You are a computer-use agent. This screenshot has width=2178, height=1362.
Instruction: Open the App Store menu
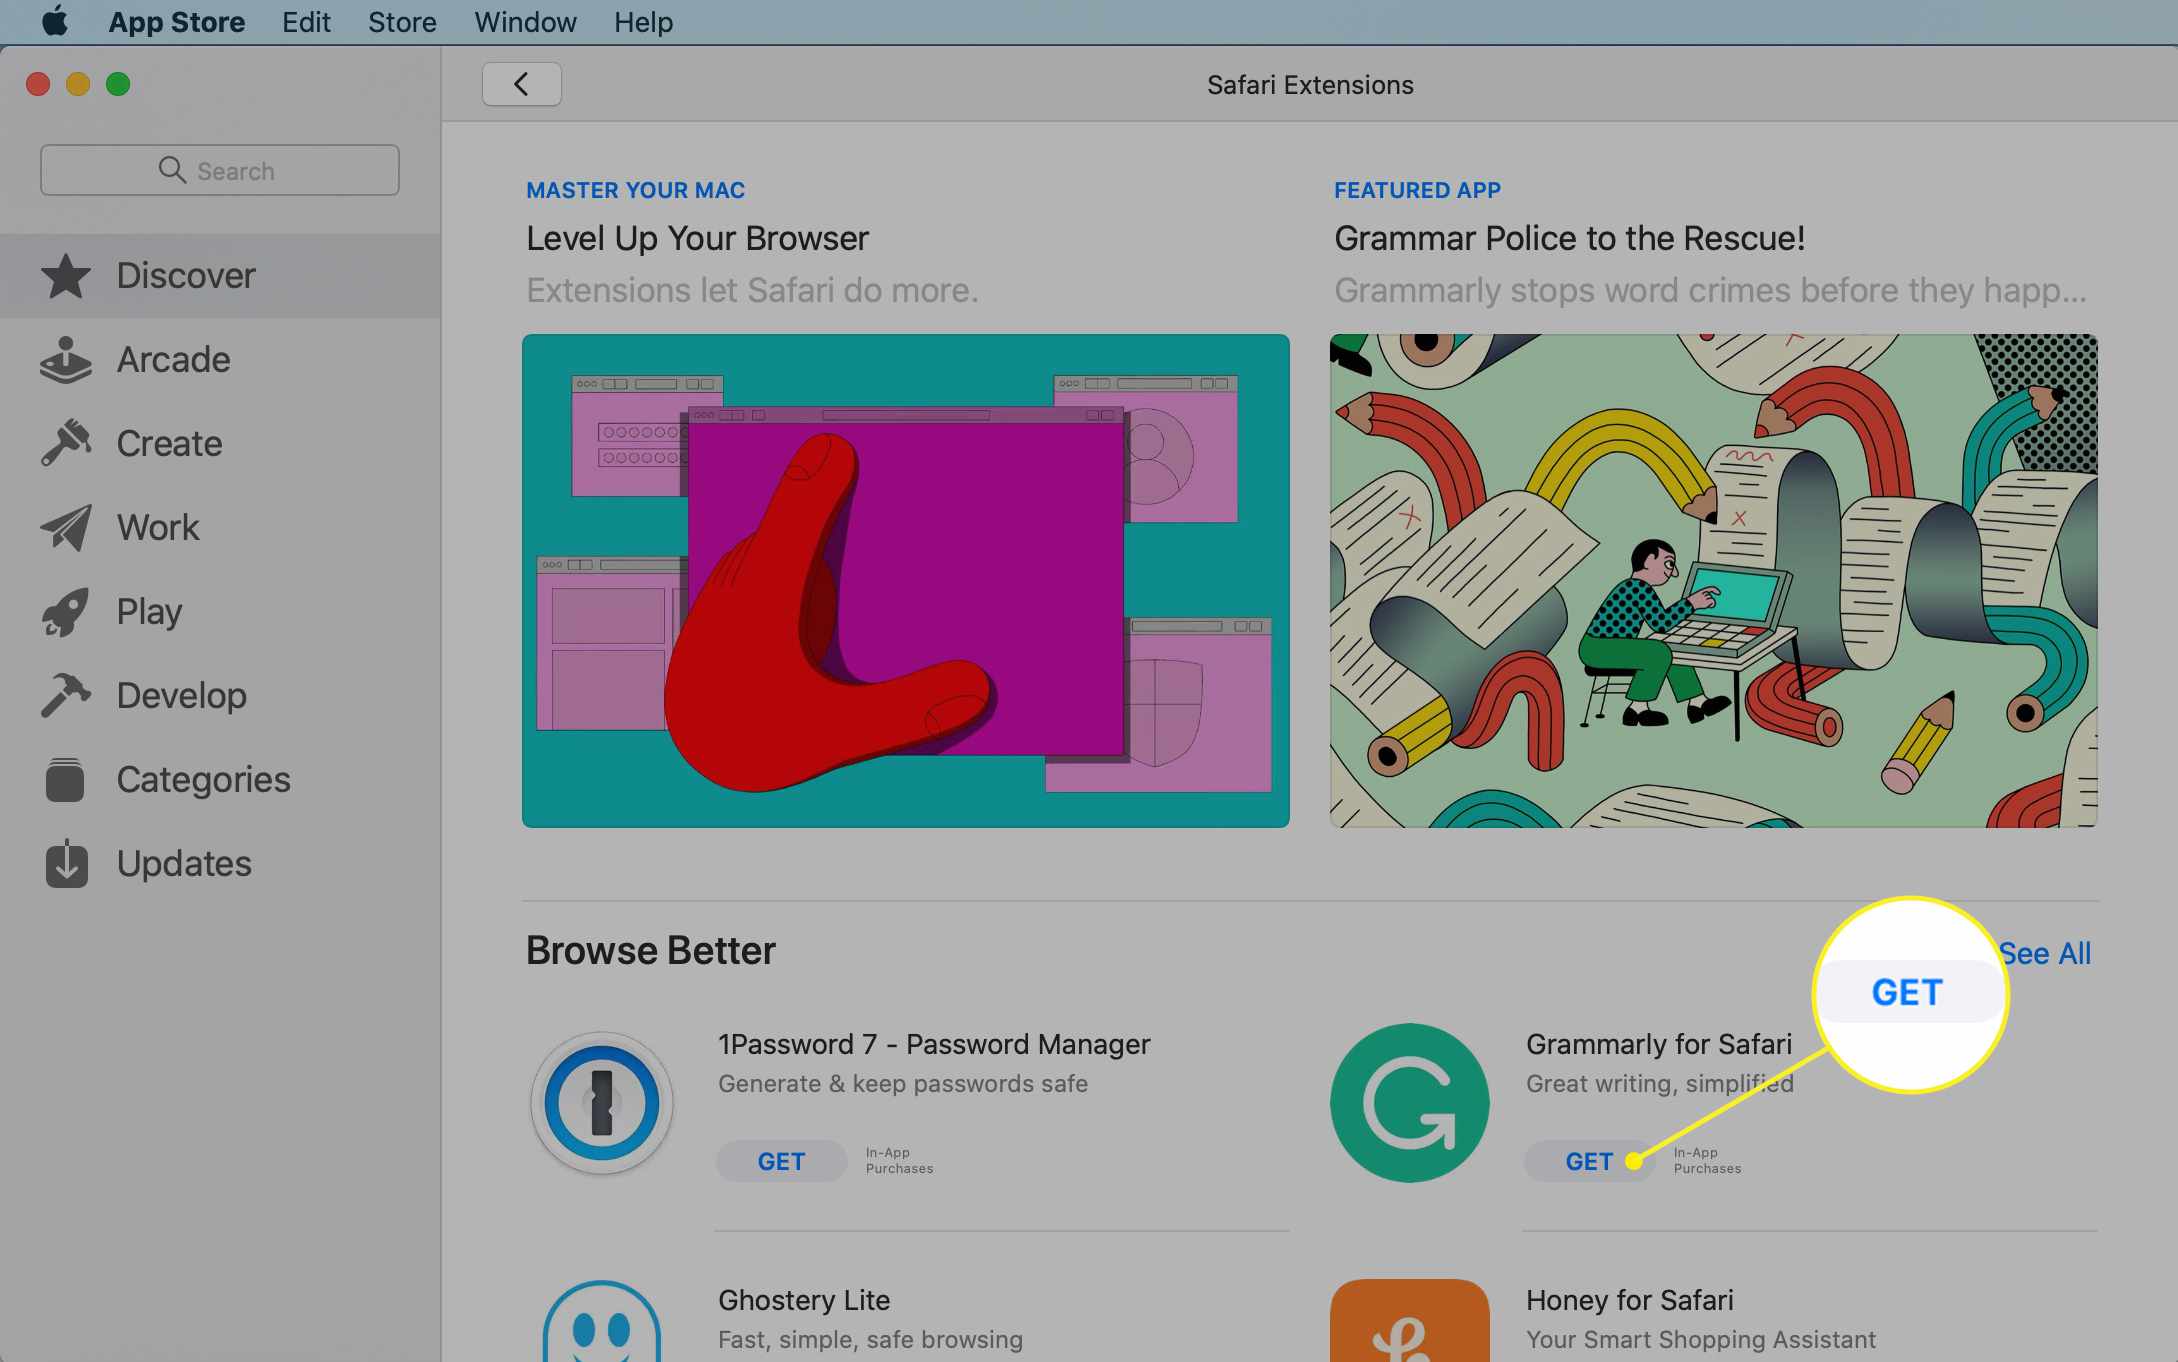point(177,22)
